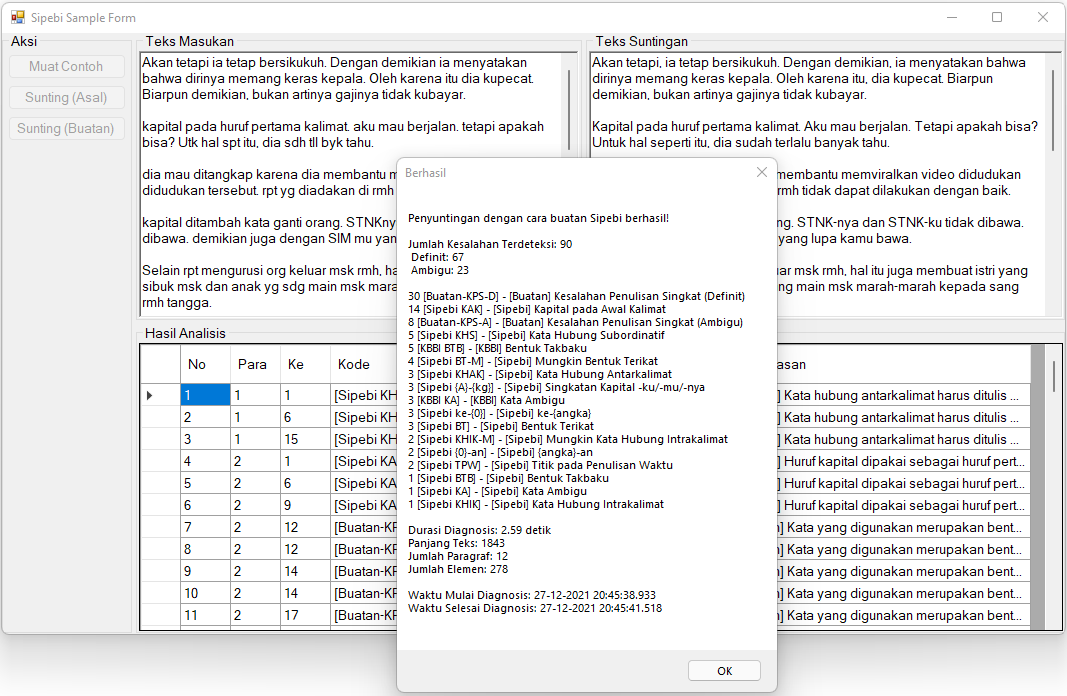Click the 'Panjang Teks: 1843' line
Image resolution: width=1067 pixels, height=696 pixels.
456,543
